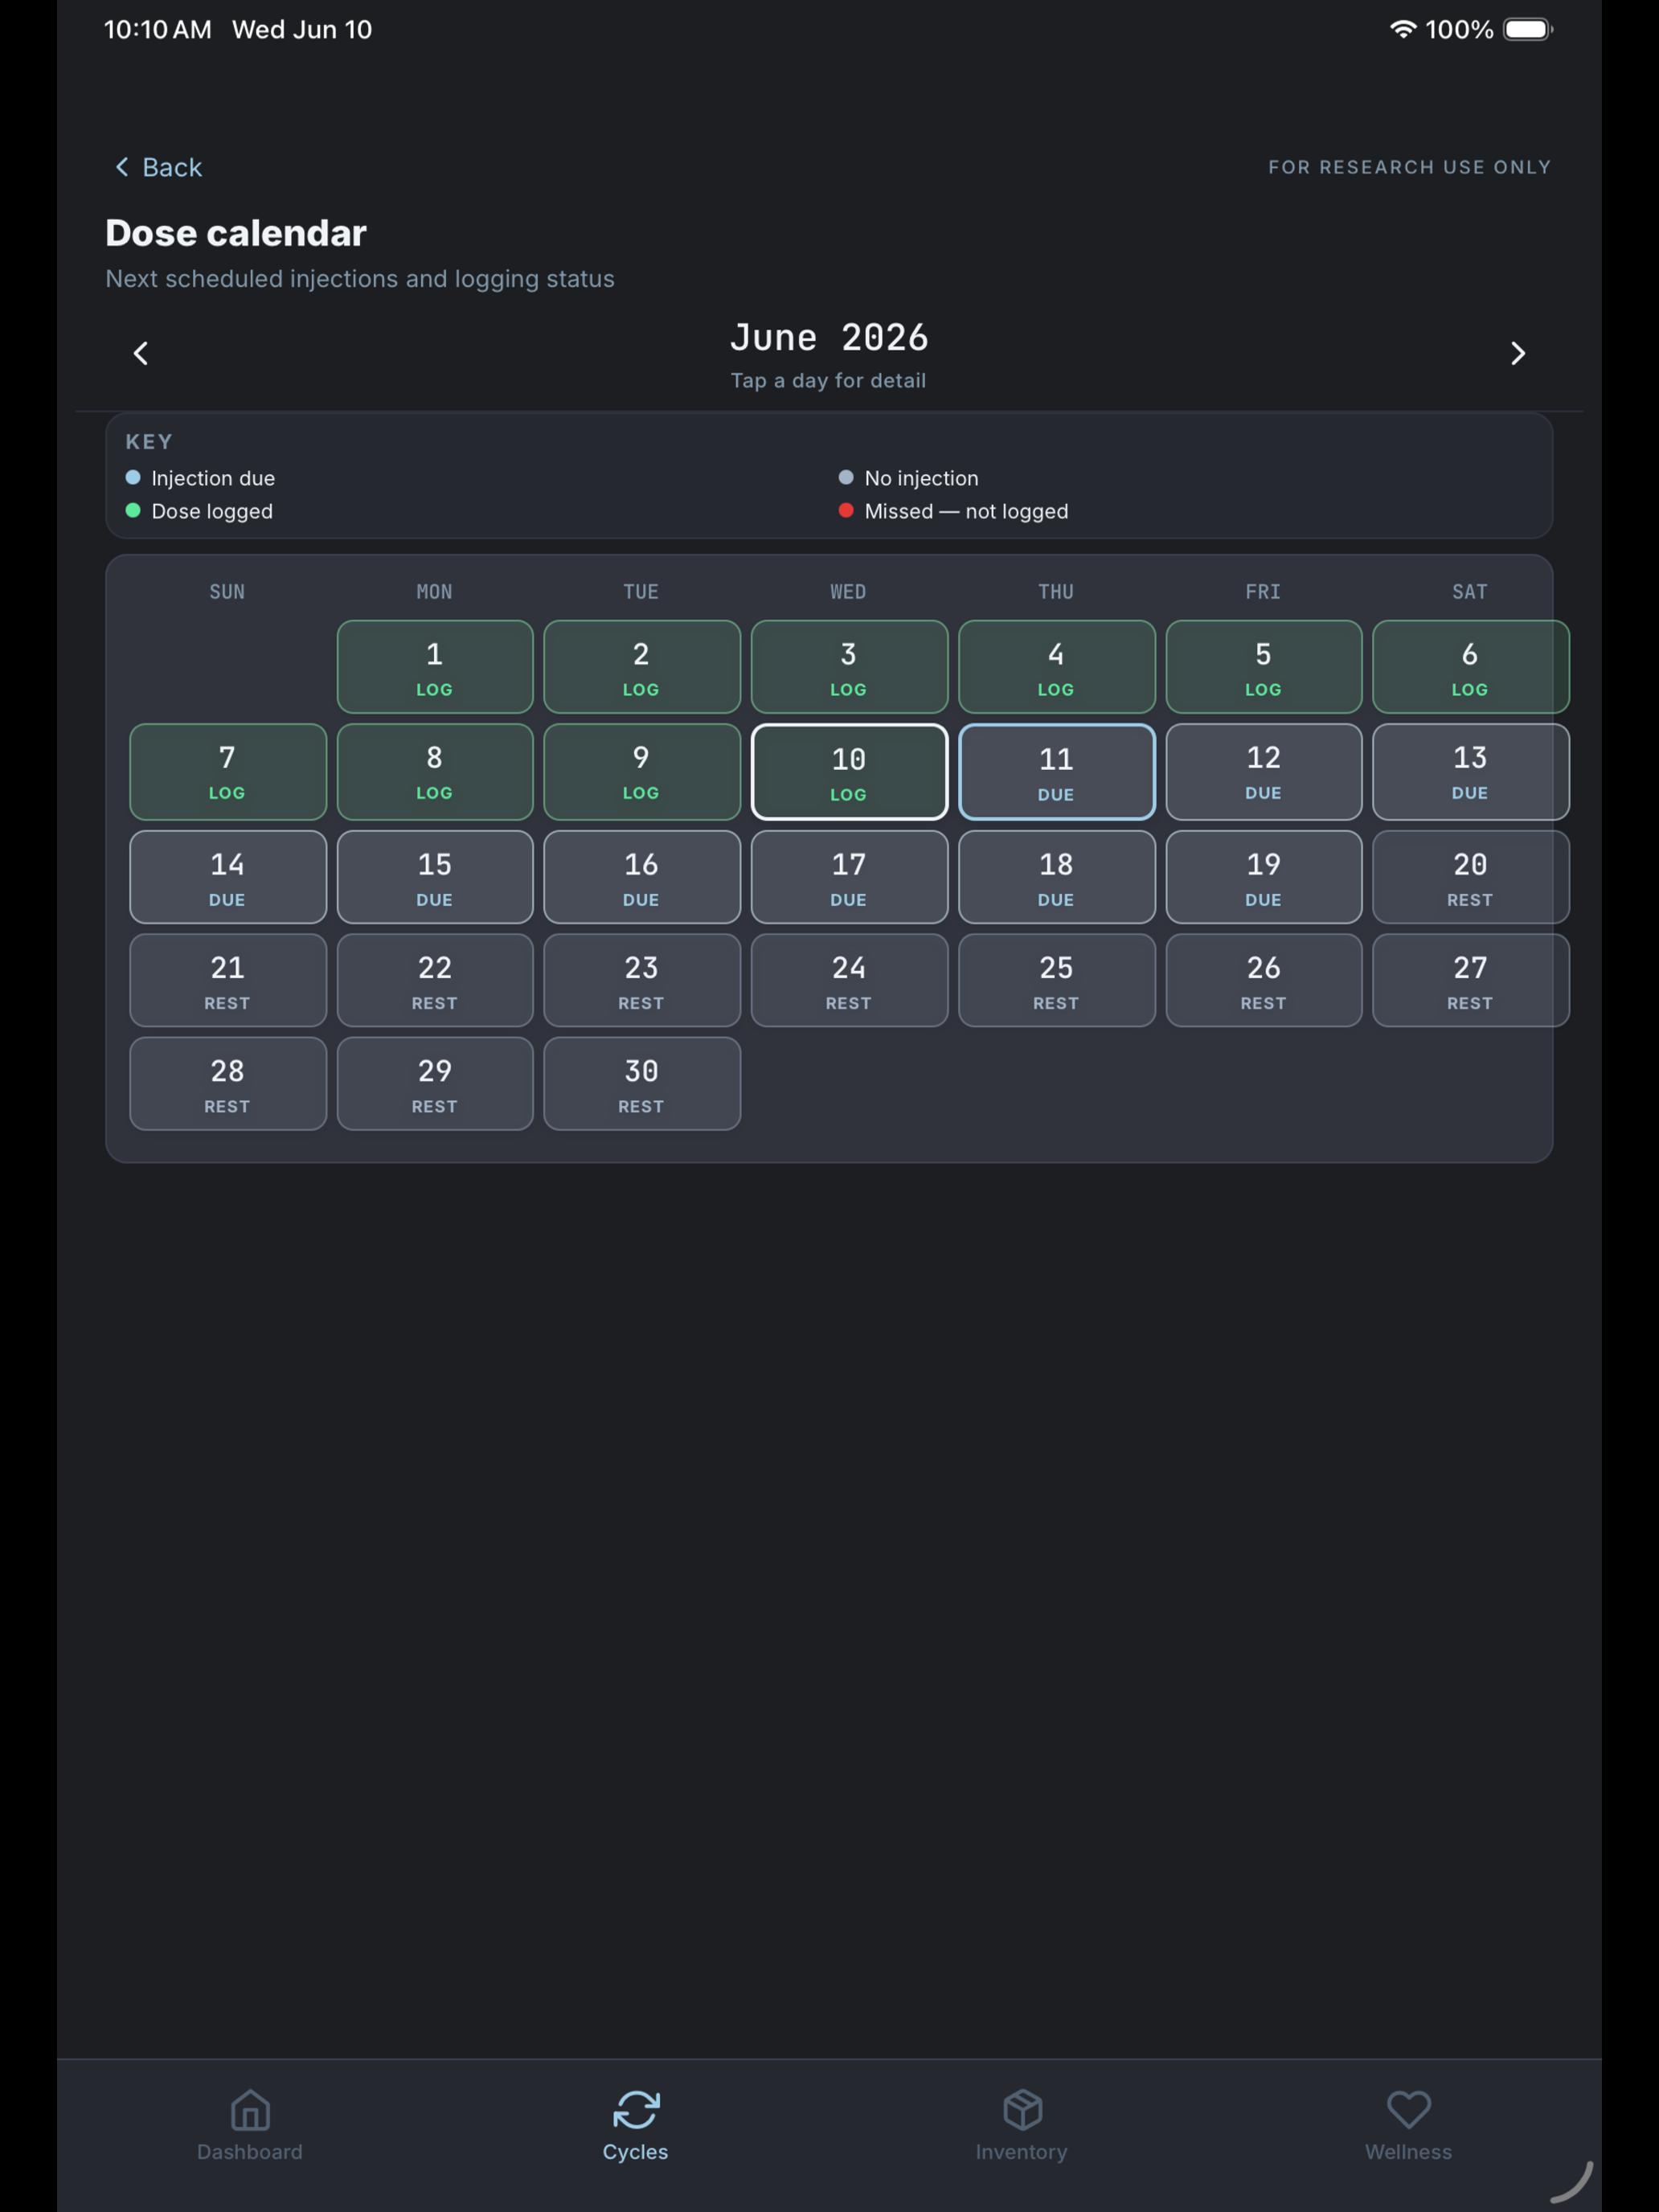This screenshot has width=1659, height=2212.
Task: Select June 13 due day
Action: [x=1470, y=772]
